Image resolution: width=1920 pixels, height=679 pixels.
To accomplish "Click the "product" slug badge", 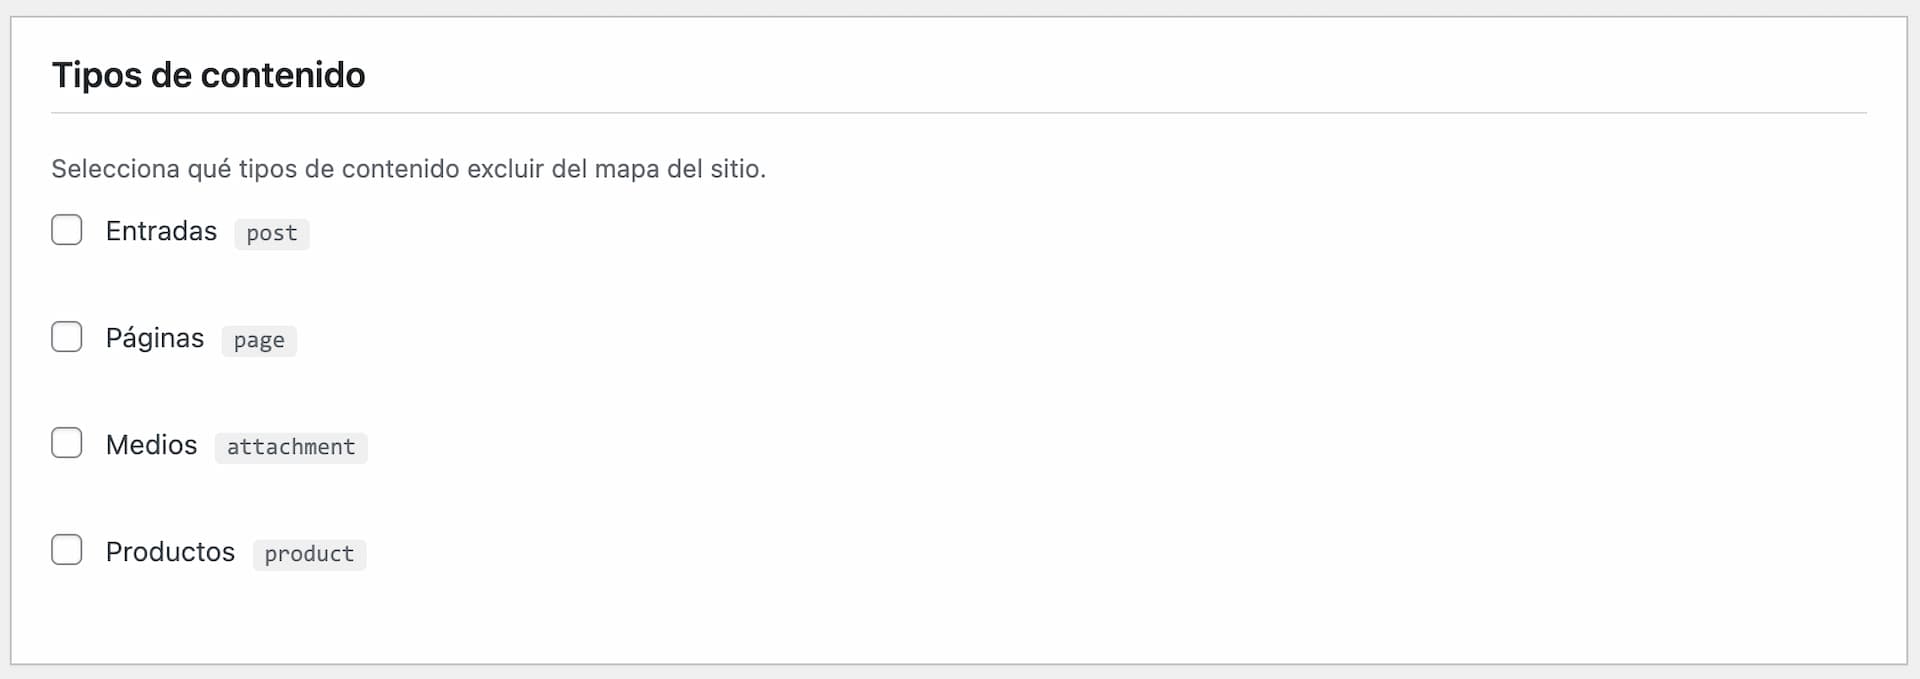I will [x=309, y=554].
